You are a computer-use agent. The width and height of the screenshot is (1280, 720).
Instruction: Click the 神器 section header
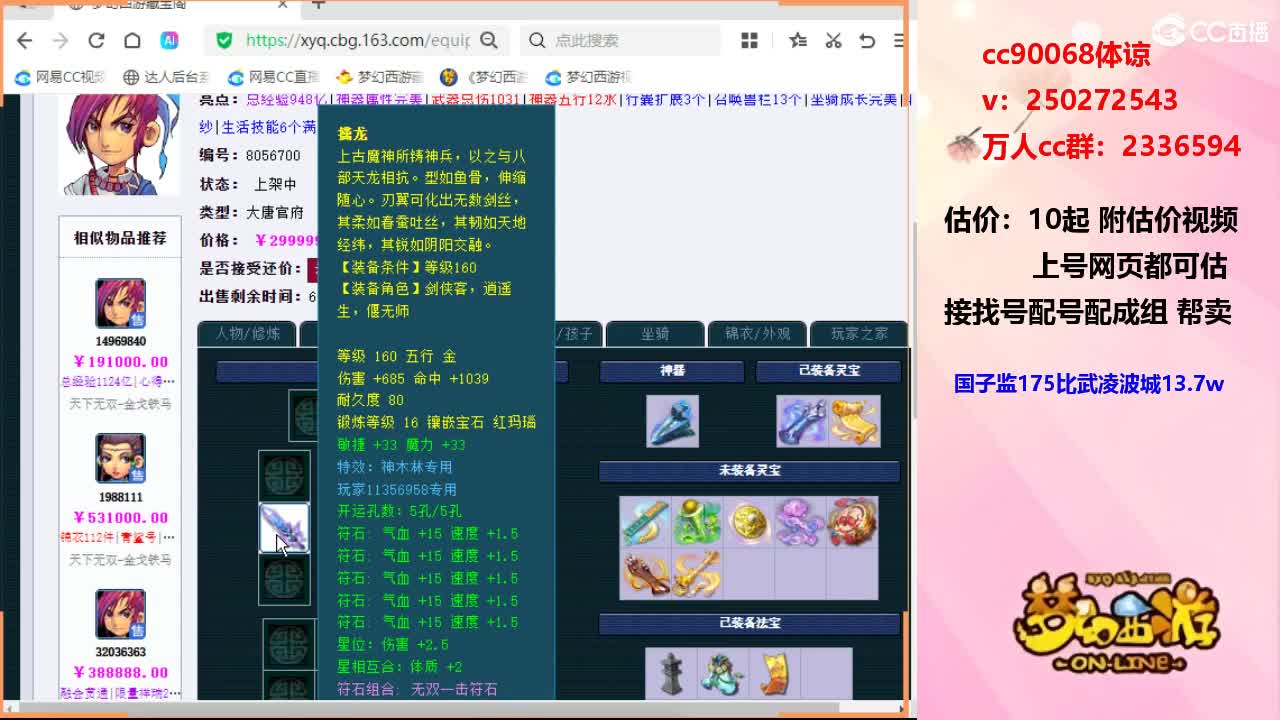coord(672,371)
